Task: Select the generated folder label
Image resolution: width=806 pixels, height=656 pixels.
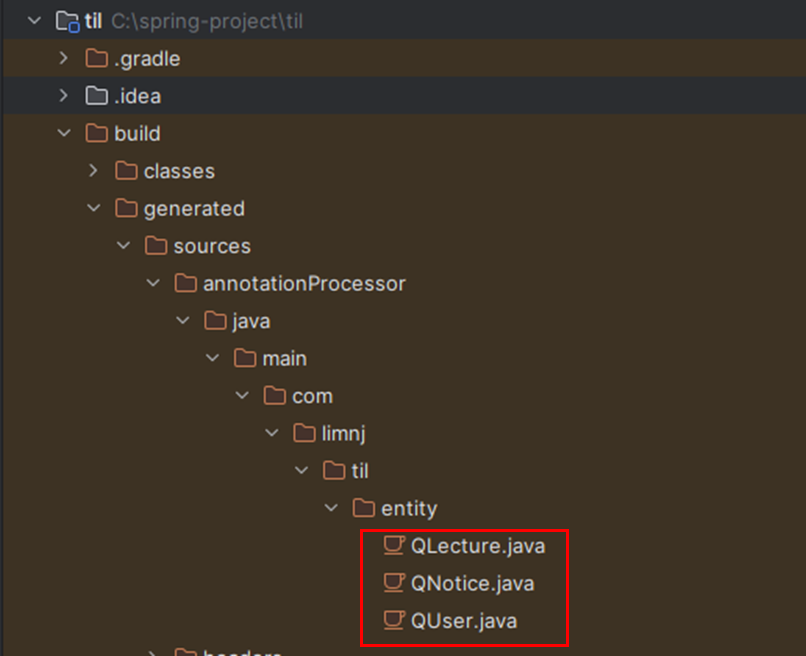Action: click(194, 209)
